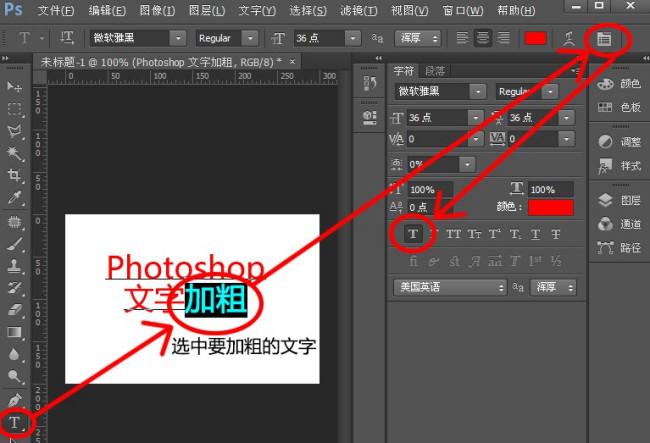
Task: Open font size dropdown in options bar
Action: tap(353, 39)
